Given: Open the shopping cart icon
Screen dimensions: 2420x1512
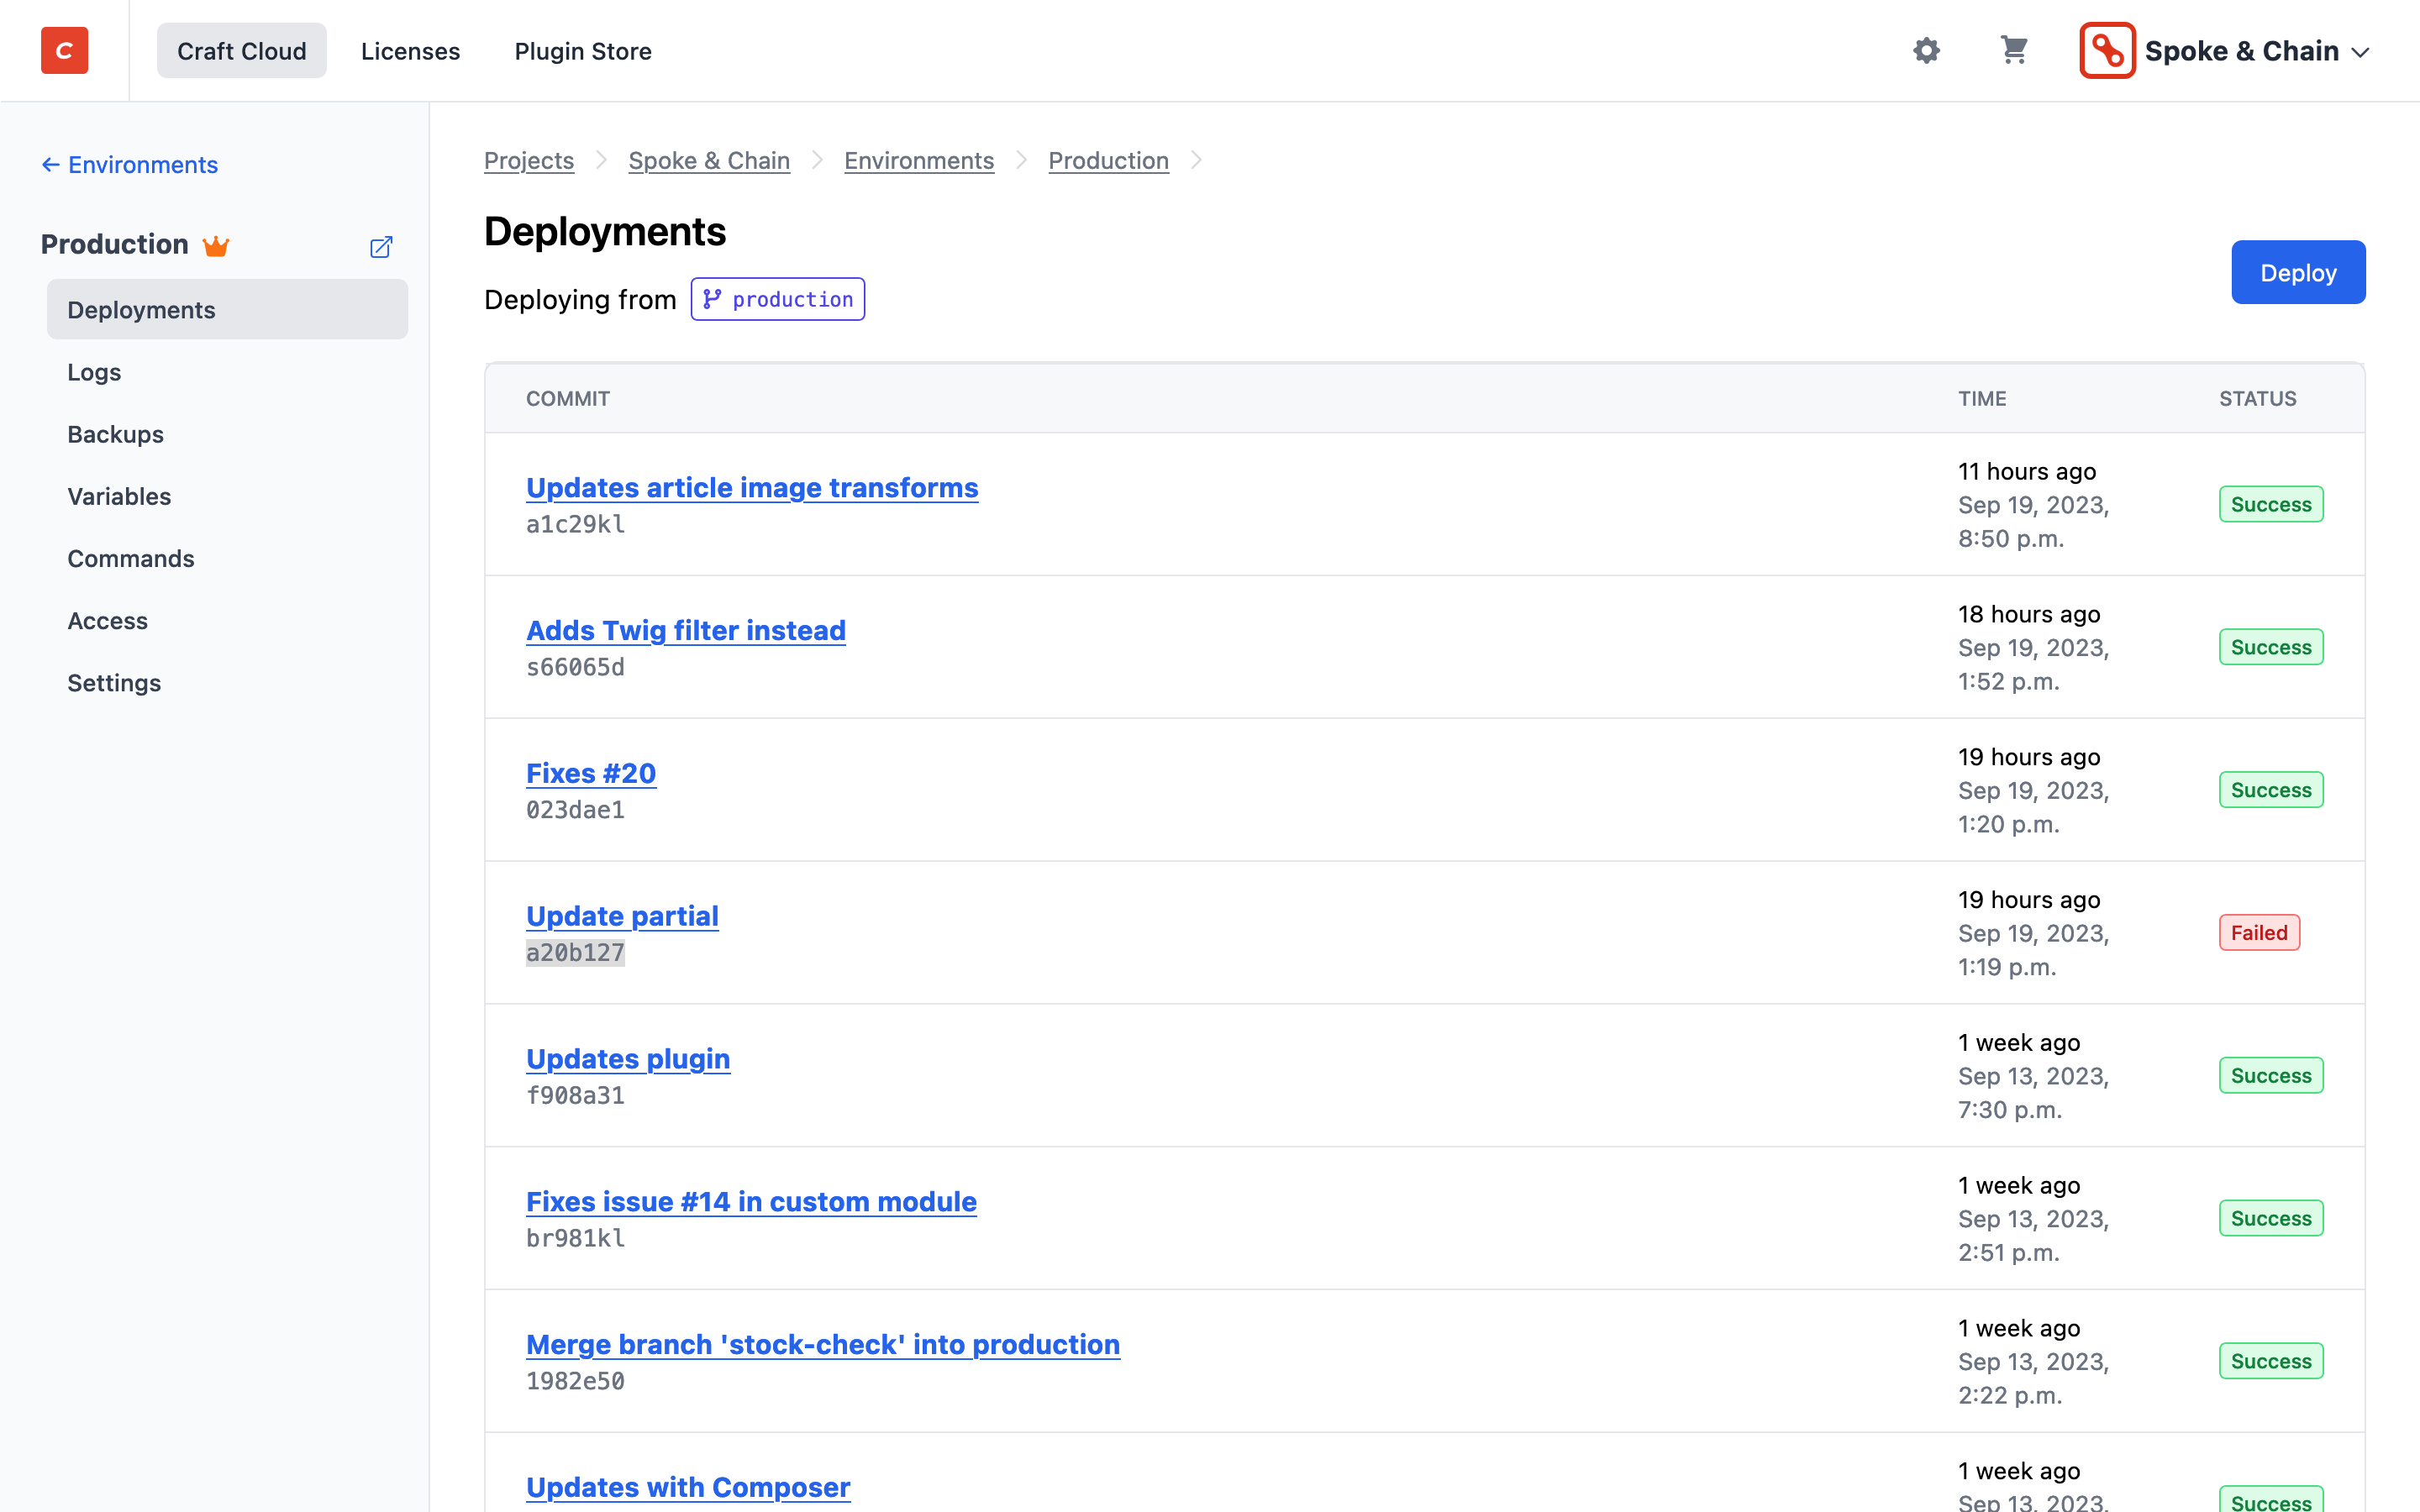Looking at the screenshot, I should point(2014,50).
